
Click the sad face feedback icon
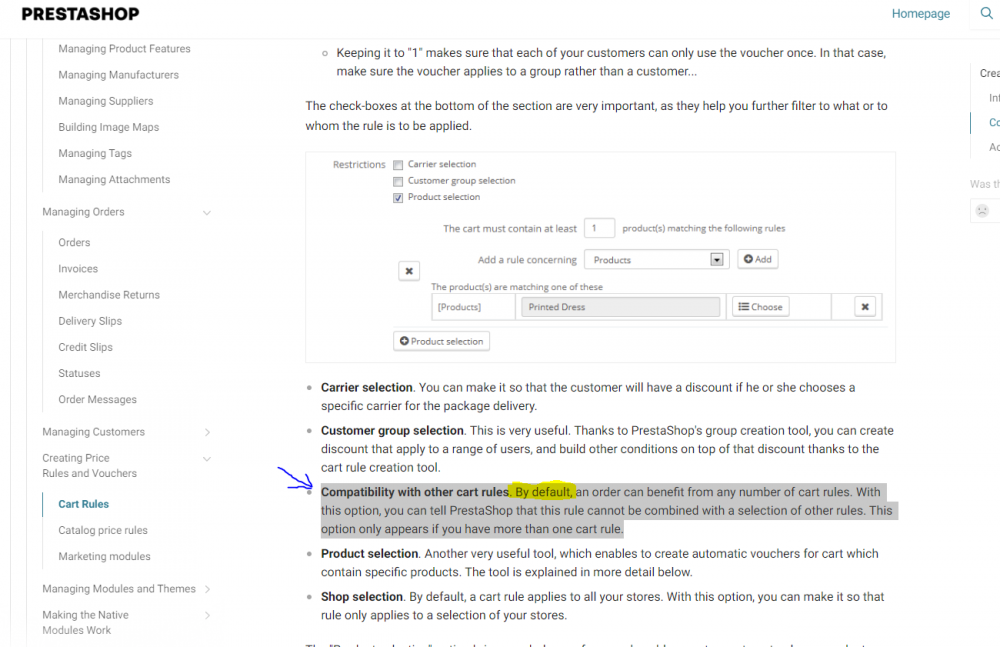(982, 211)
